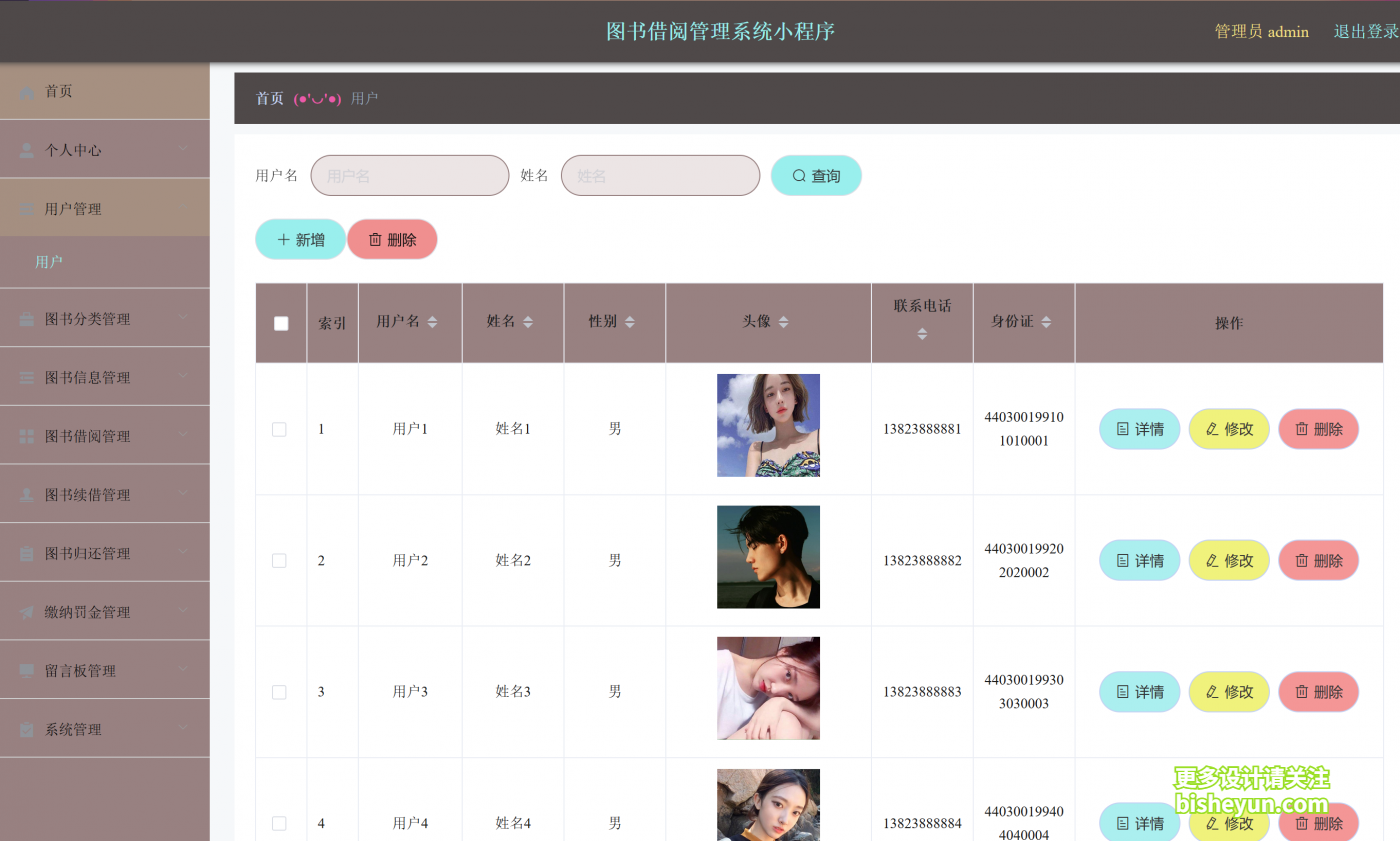Expand the 图书归还管理 menu chevron
This screenshot has width=1400, height=841.
coord(183,552)
